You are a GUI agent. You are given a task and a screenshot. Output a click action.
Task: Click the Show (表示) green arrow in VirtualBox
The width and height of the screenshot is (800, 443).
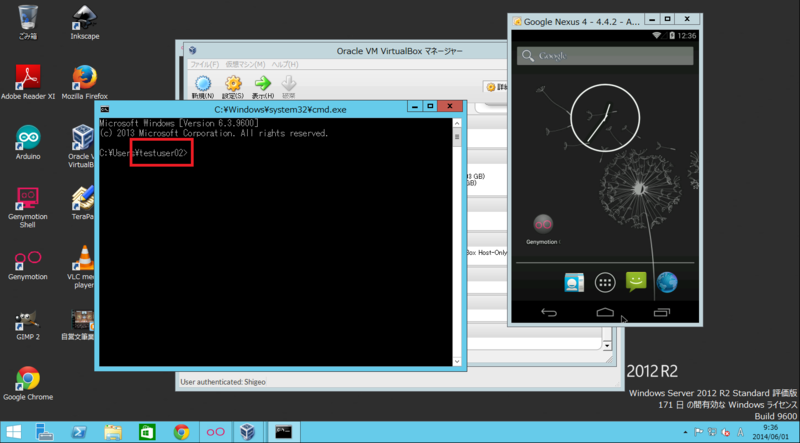[x=263, y=87]
